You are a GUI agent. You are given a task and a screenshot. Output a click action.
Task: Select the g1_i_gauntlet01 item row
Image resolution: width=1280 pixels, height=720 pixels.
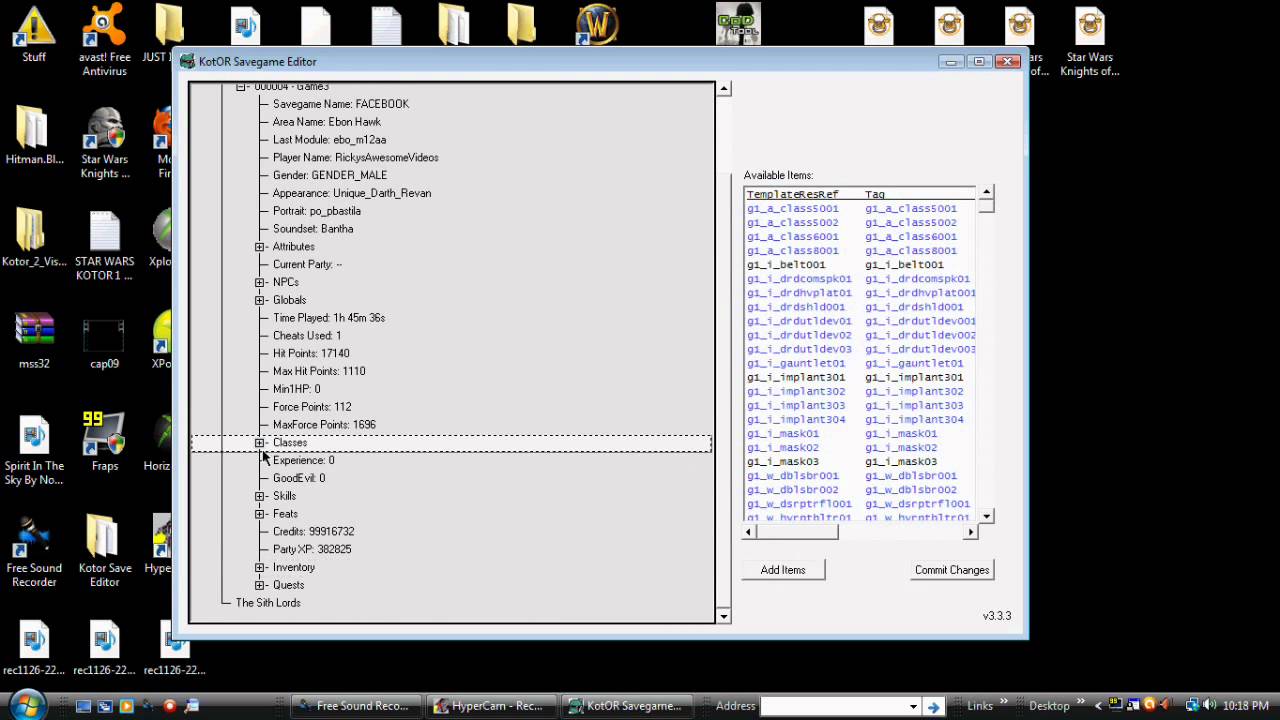pos(859,363)
